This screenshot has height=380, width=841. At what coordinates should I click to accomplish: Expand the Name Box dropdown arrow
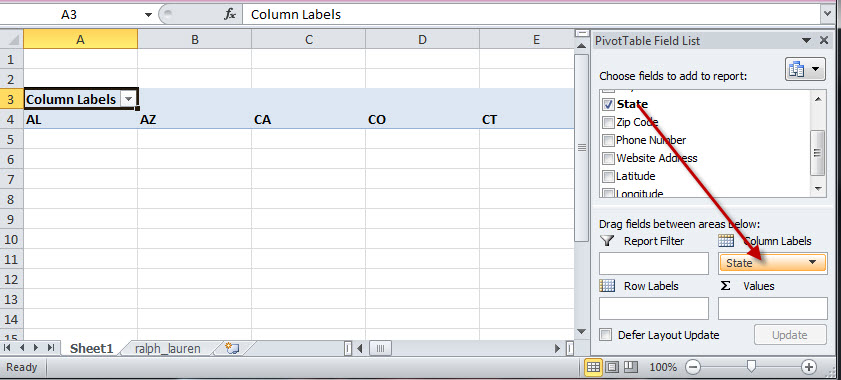[x=149, y=14]
